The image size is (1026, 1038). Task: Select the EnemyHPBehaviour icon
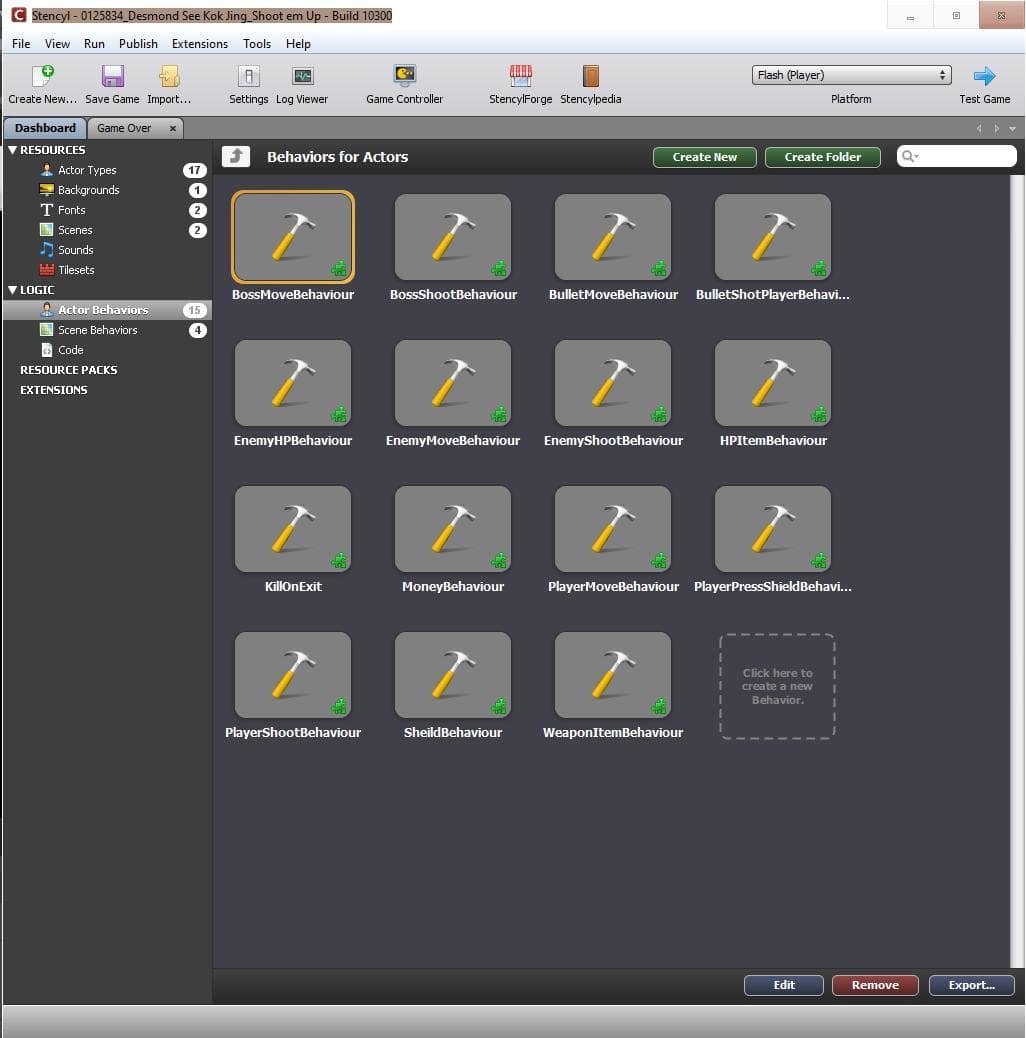pyautogui.click(x=293, y=383)
